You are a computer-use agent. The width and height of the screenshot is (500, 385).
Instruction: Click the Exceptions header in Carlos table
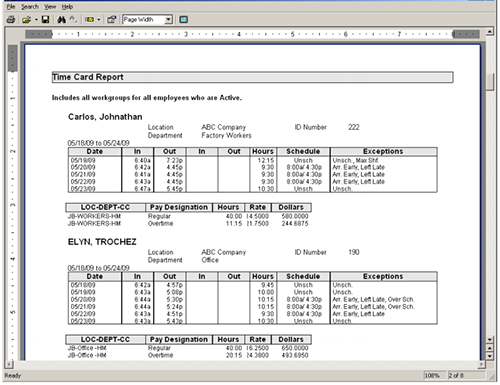pos(383,151)
